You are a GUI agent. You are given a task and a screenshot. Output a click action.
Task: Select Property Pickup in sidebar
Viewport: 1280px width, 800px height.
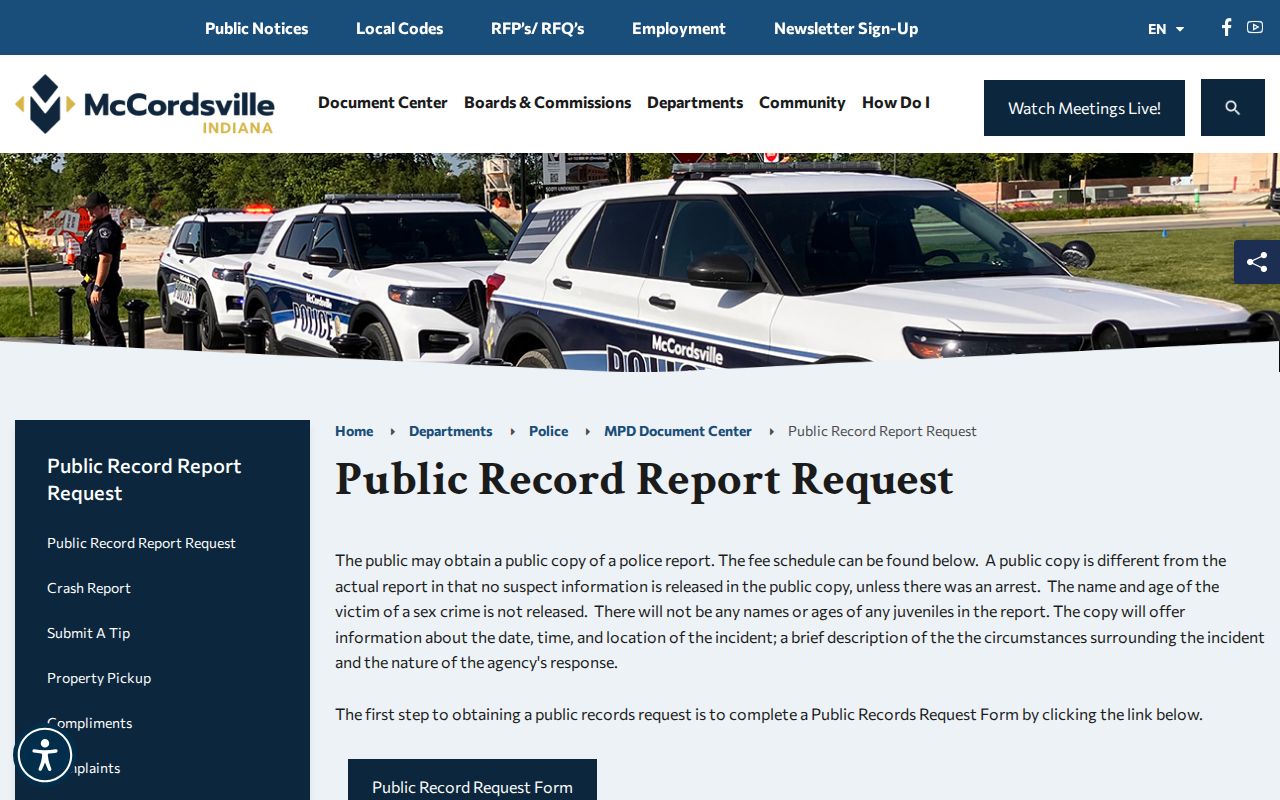99,678
